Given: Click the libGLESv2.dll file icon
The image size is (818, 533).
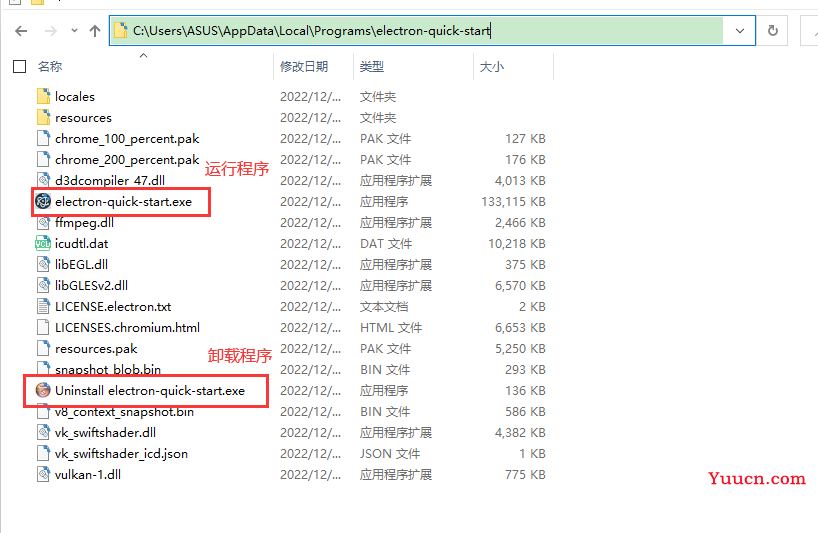Looking at the screenshot, I should [x=44, y=285].
